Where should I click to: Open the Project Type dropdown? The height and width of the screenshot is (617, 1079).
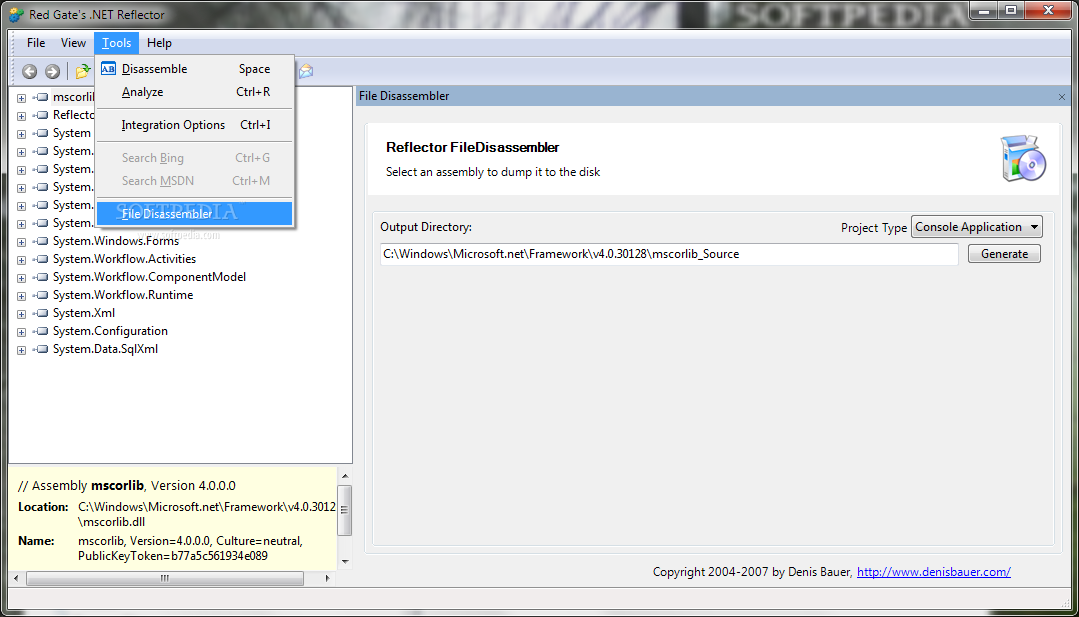click(976, 227)
